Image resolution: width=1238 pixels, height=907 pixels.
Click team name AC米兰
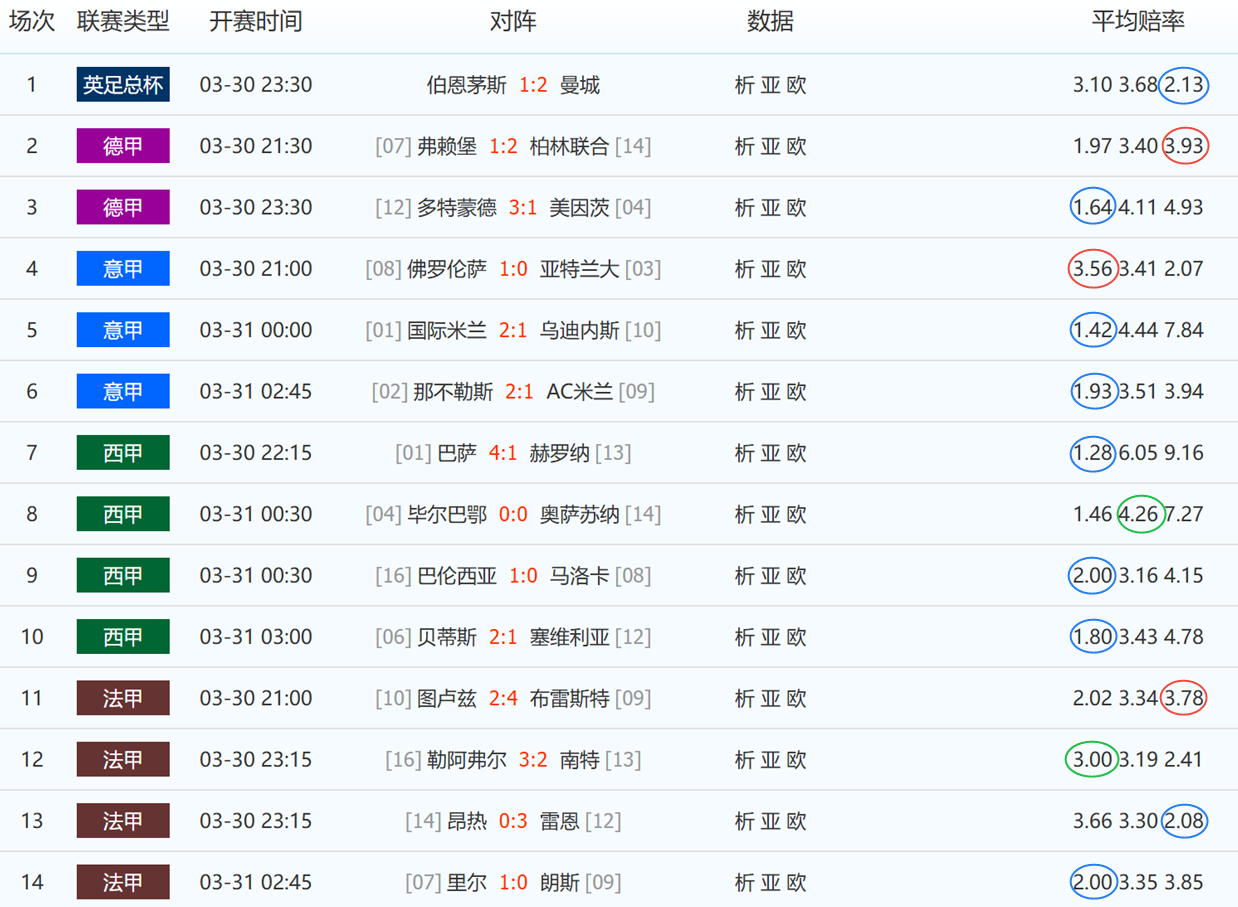(579, 392)
